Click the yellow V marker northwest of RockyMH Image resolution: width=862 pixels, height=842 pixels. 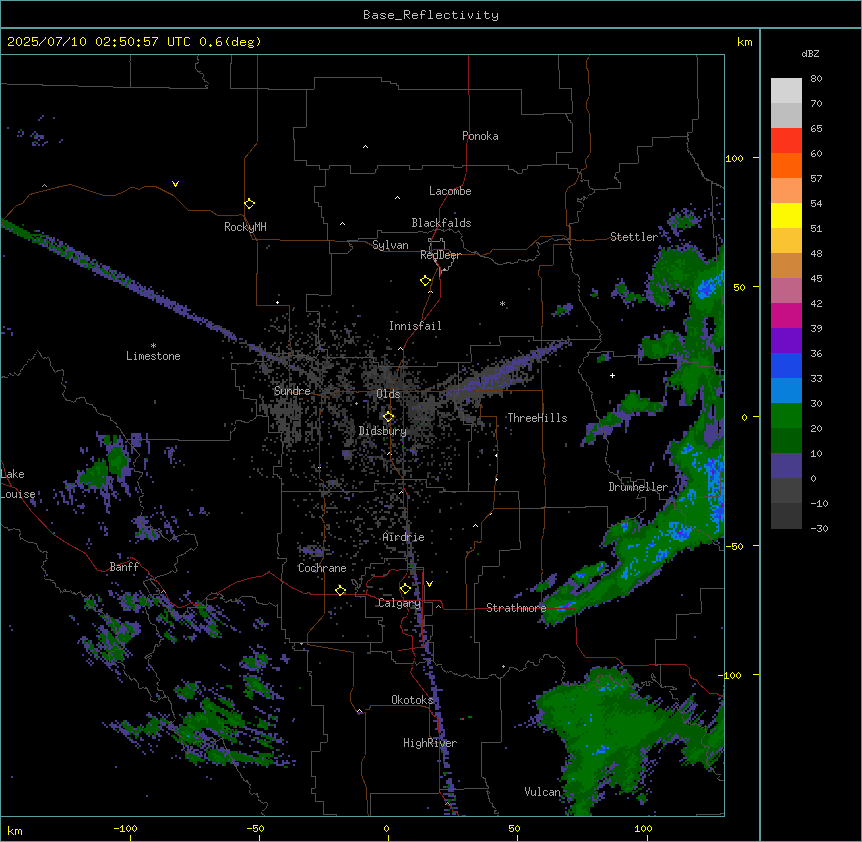click(x=175, y=184)
